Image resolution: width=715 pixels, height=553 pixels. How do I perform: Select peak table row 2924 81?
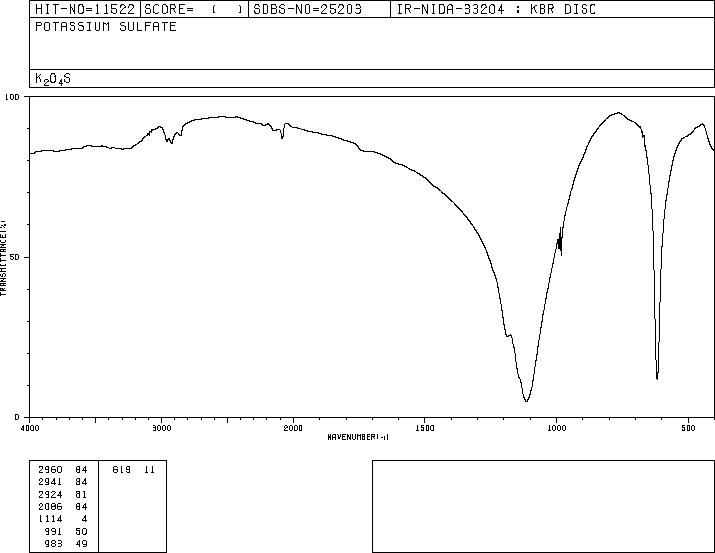tap(63, 495)
